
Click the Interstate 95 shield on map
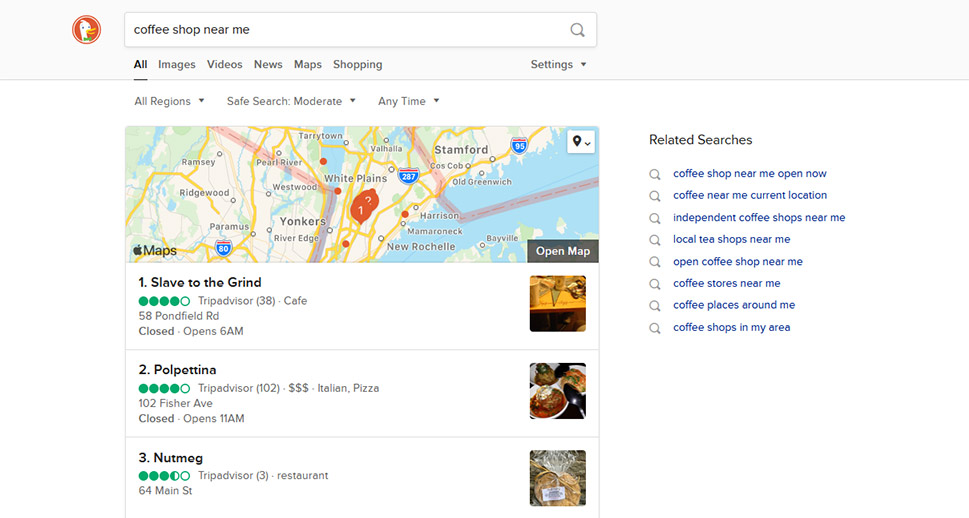[519, 145]
